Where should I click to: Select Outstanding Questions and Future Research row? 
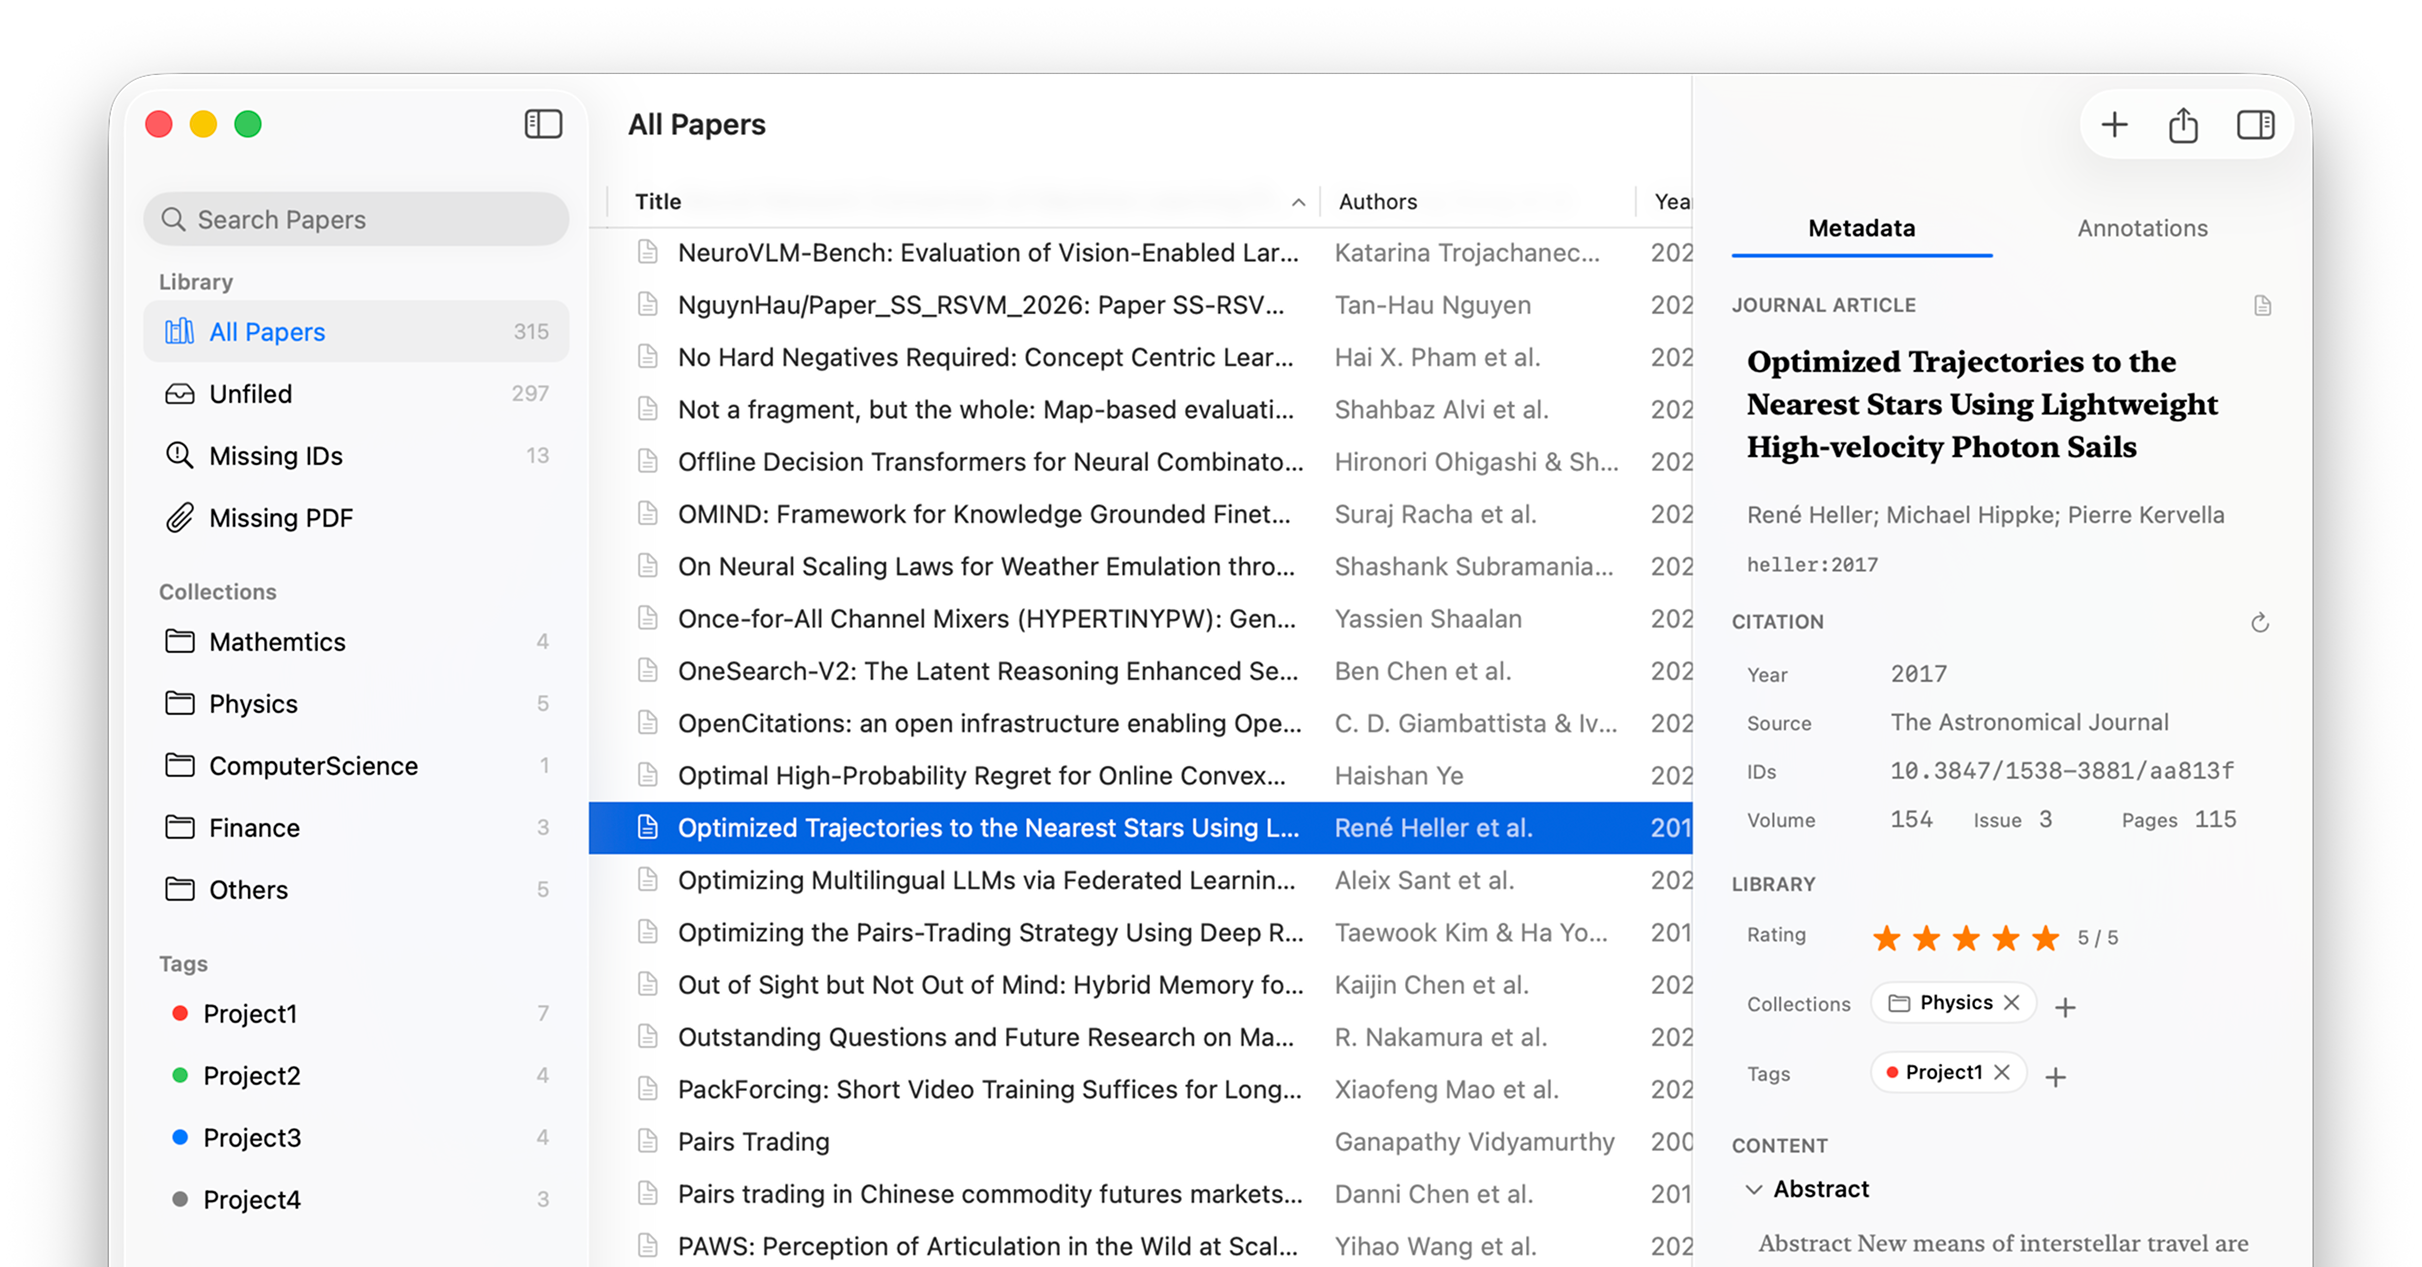(x=1140, y=1037)
